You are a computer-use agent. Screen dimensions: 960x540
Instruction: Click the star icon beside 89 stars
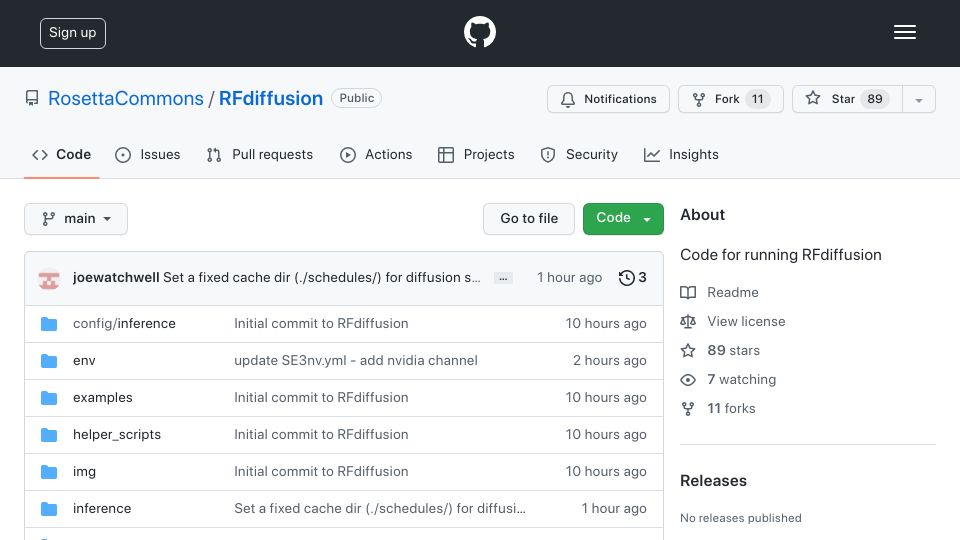[688, 350]
